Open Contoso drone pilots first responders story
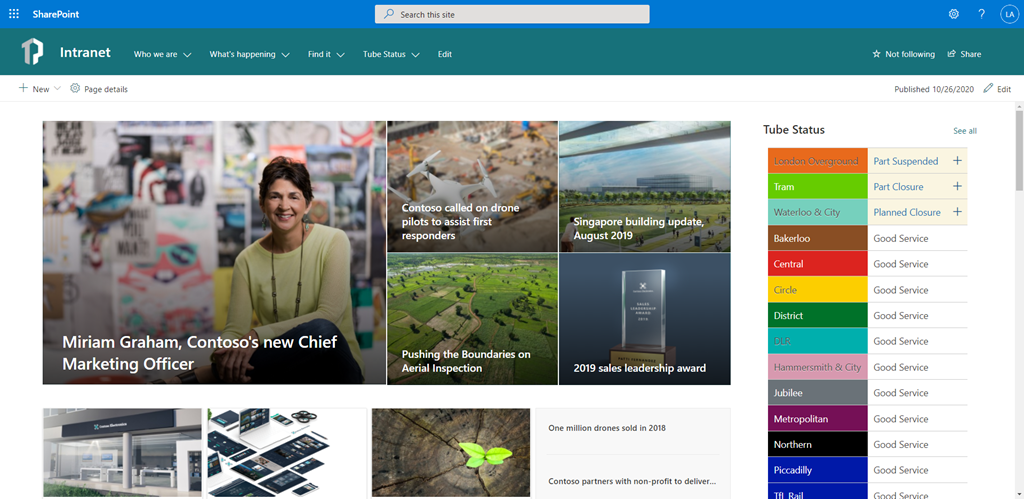Viewport: 1024px width, 500px height. [x=472, y=186]
